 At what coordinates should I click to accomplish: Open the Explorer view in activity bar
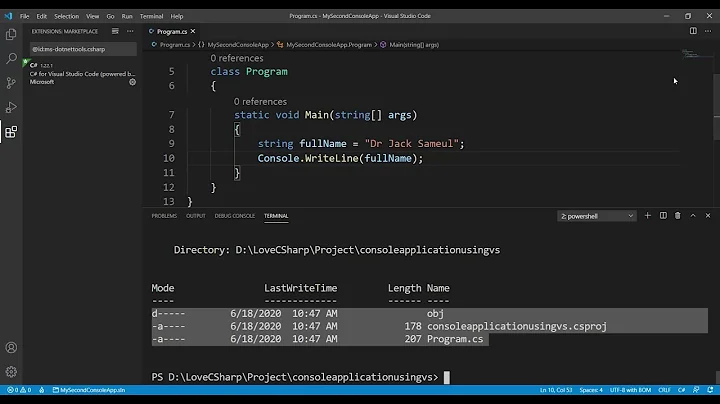pyautogui.click(x=11, y=34)
